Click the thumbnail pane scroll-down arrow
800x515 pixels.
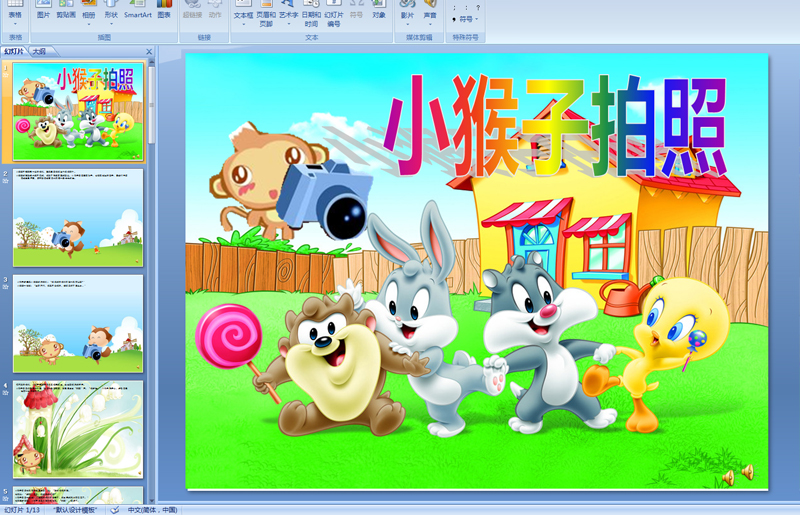pyautogui.click(x=152, y=501)
